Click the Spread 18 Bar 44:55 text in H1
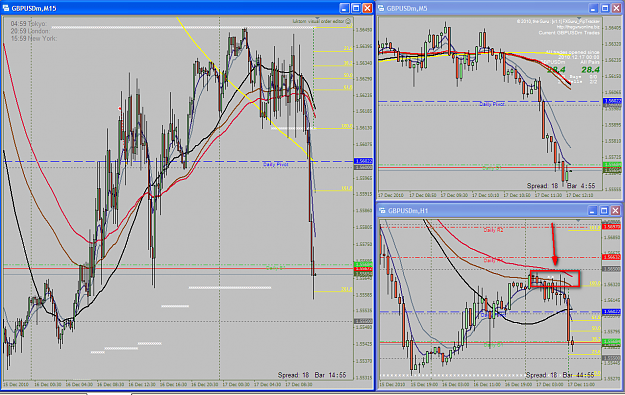Screen dimensions: 625x395 [560, 375]
